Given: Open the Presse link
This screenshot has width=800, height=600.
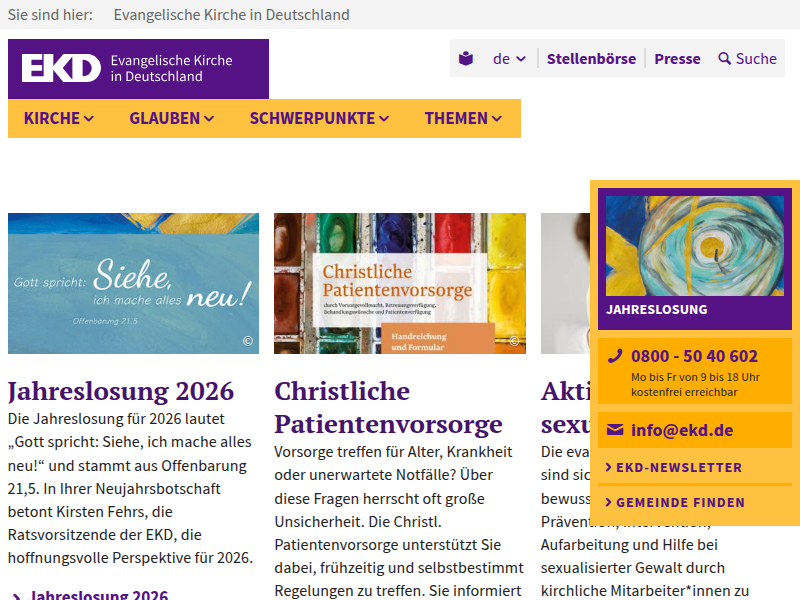Looking at the screenshot, I should 677,59.
